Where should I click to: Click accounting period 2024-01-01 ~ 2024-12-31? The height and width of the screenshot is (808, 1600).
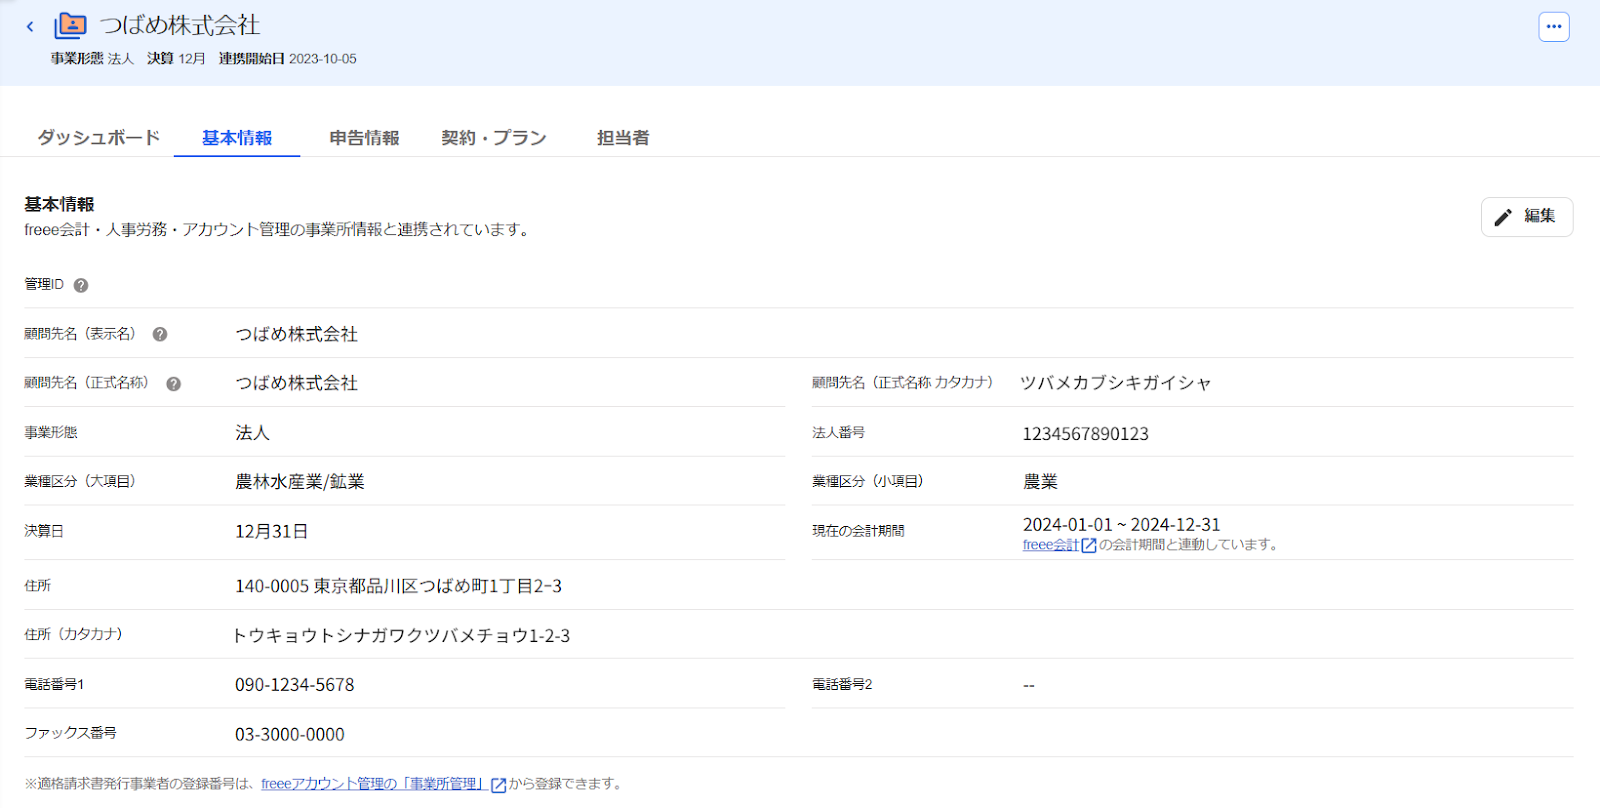pos(1121,525)
